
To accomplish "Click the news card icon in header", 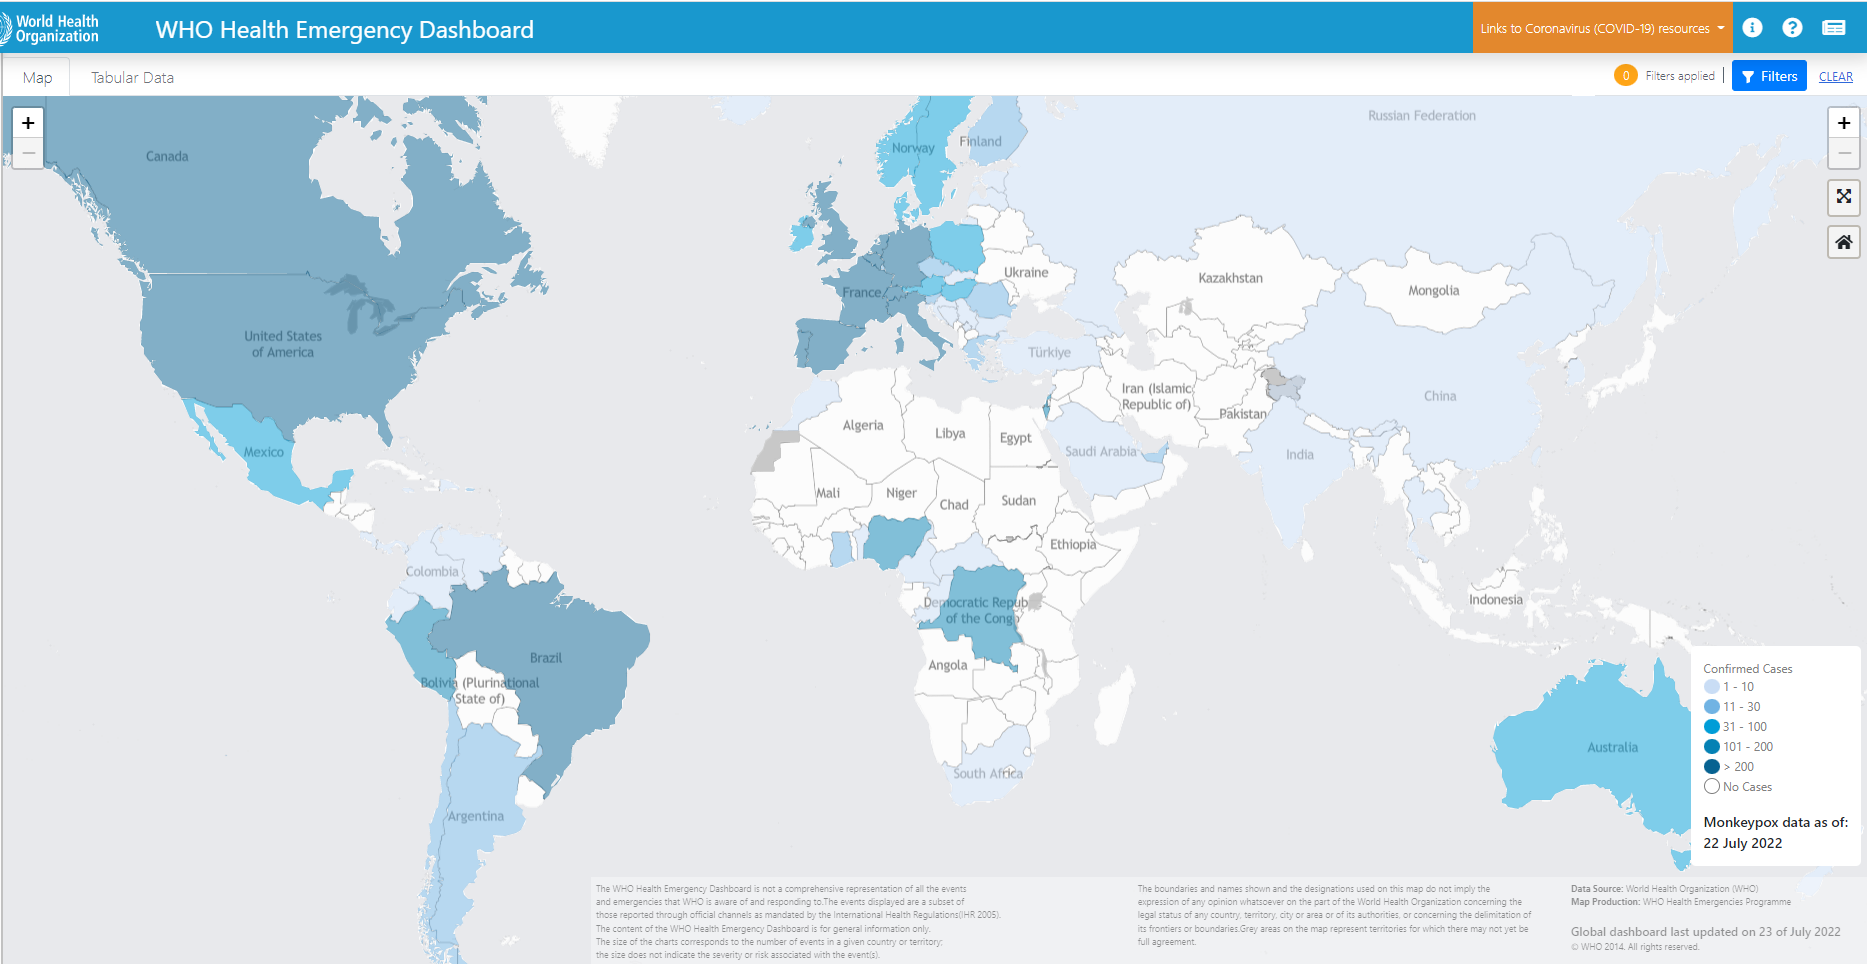I will pos(1833,28).
